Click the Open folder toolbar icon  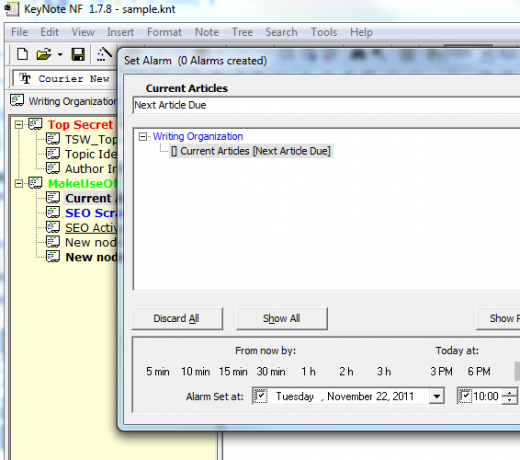tap(44, 54)
